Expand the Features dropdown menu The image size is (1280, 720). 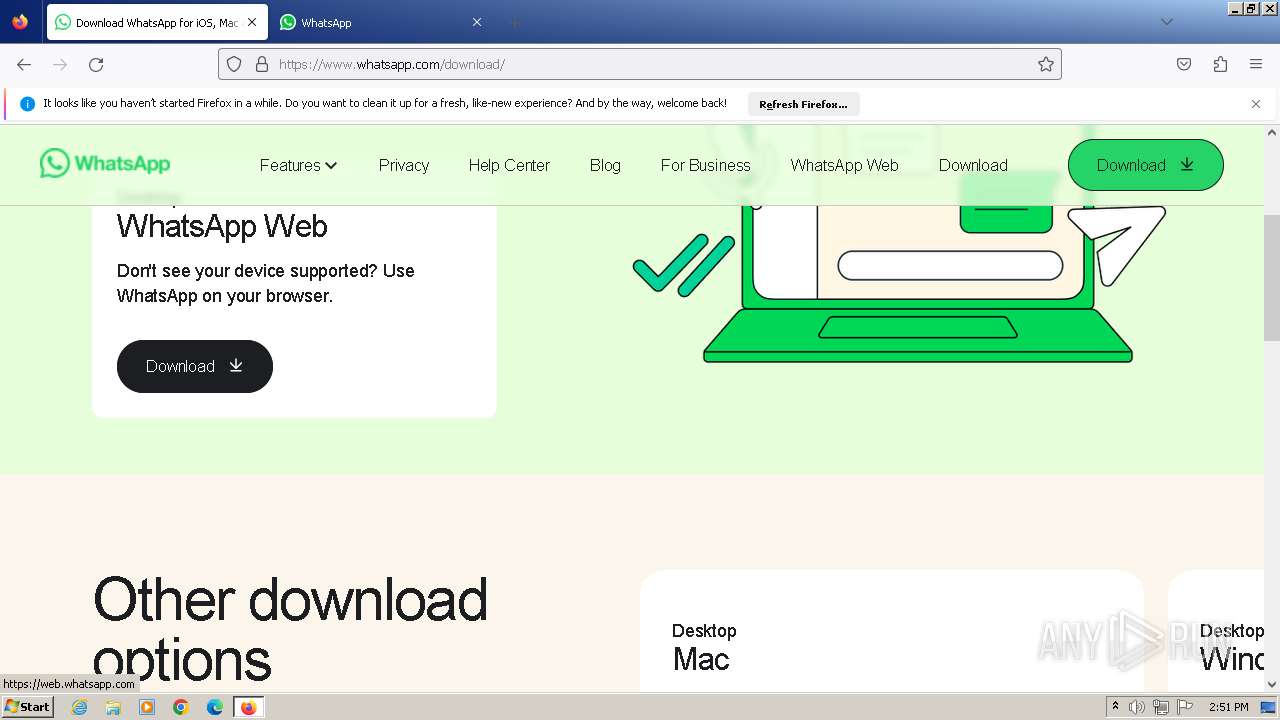[298, 165]
